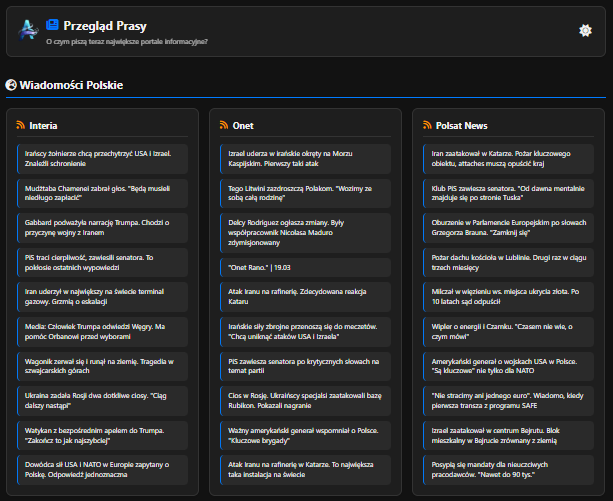Click the RSS icon next to Onet
Viewport: 613px width, 501px height.
click(x=225, y=126)
